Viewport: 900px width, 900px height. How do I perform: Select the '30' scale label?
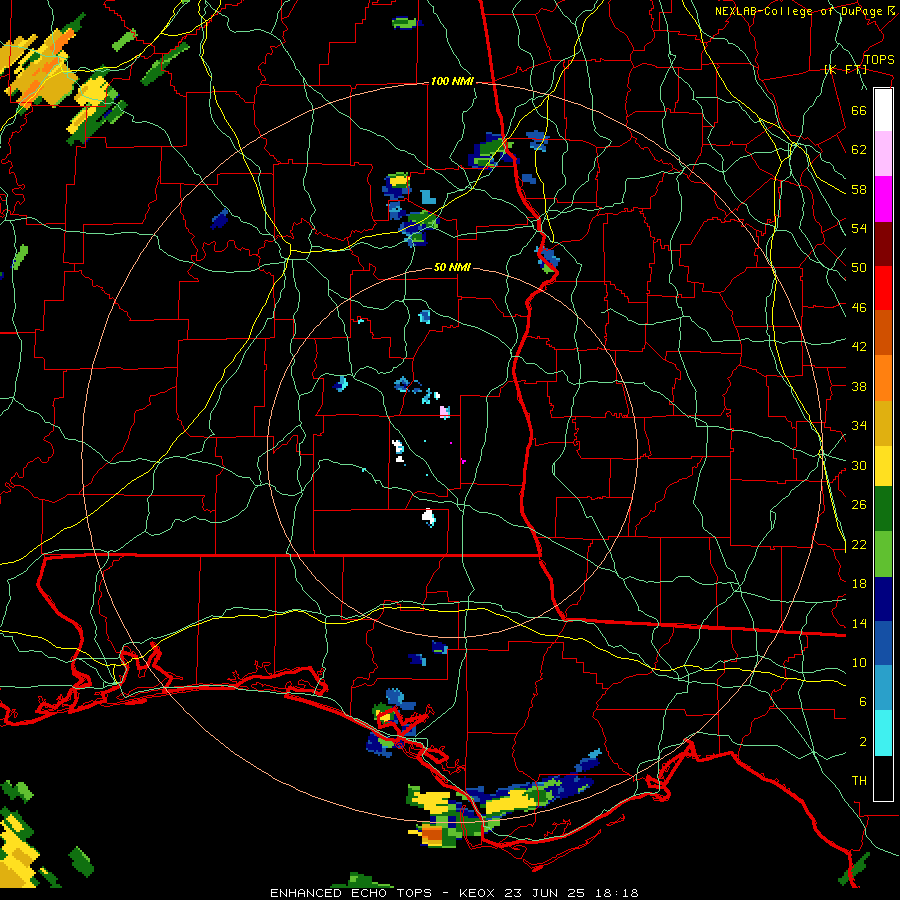coord(859,465)
